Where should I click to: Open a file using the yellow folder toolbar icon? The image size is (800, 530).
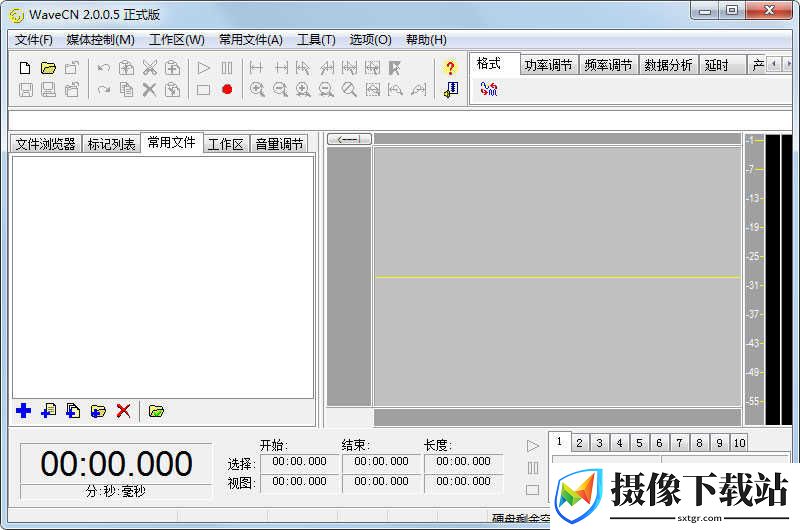pos(48,68)
